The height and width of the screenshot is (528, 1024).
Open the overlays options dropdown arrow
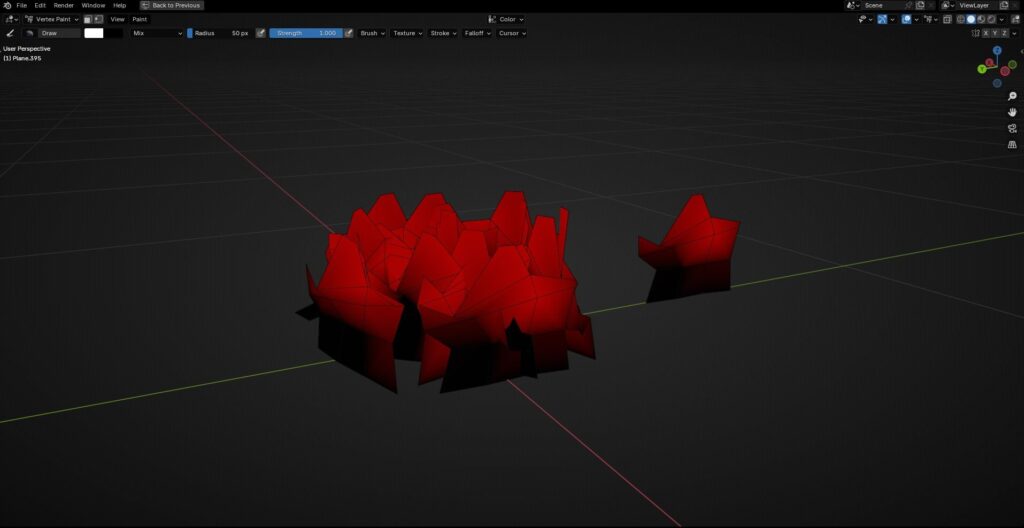[916, 20]
